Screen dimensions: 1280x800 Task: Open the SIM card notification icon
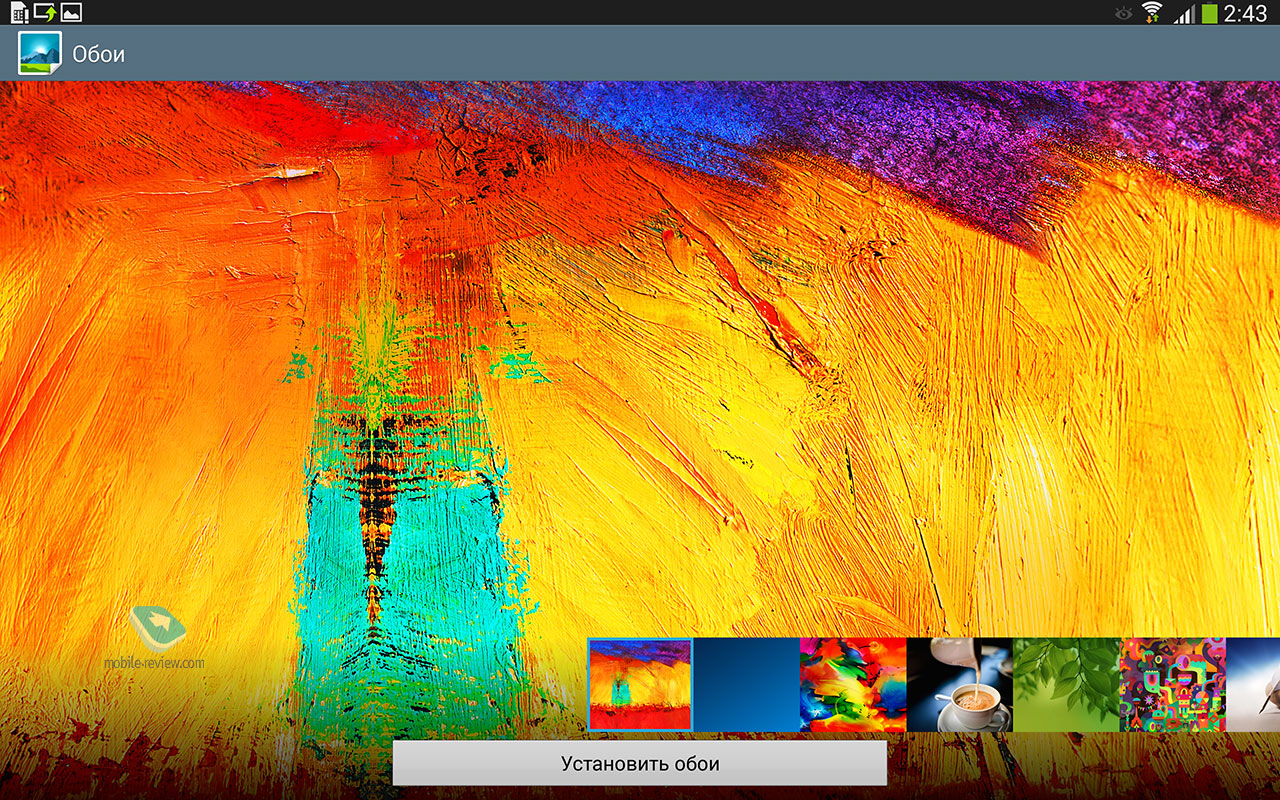tap(19, 13)
